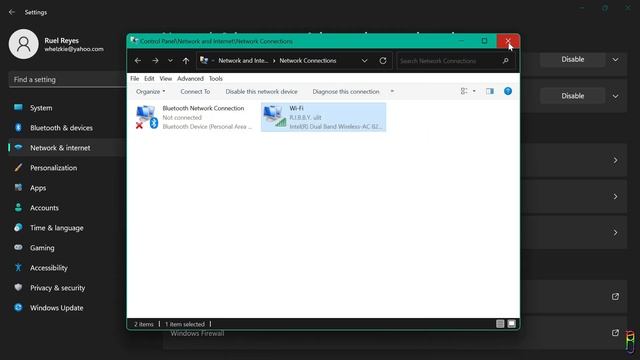Open the Advanced menu
The image size is (640, 360).
pyautogui.click(x=190, y=78)
